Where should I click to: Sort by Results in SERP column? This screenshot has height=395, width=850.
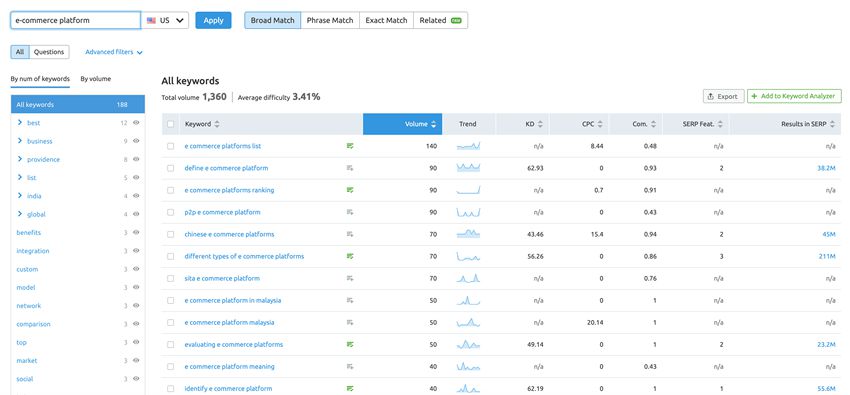tap(785, 124)
